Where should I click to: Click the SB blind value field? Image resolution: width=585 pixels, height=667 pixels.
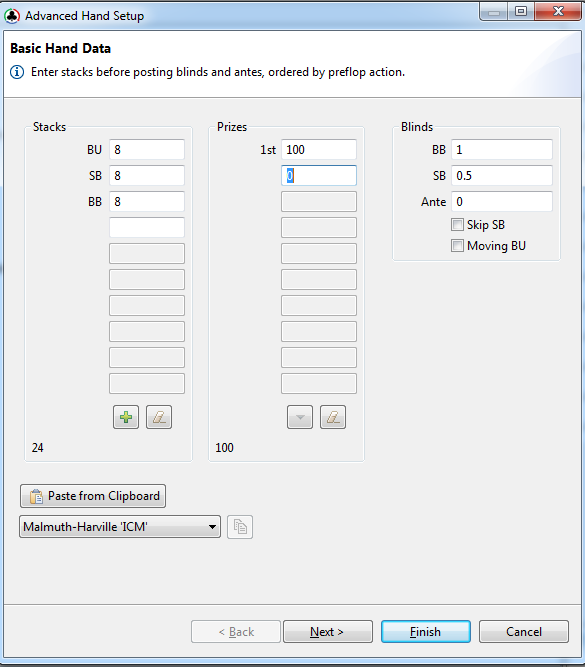[502, 176]
